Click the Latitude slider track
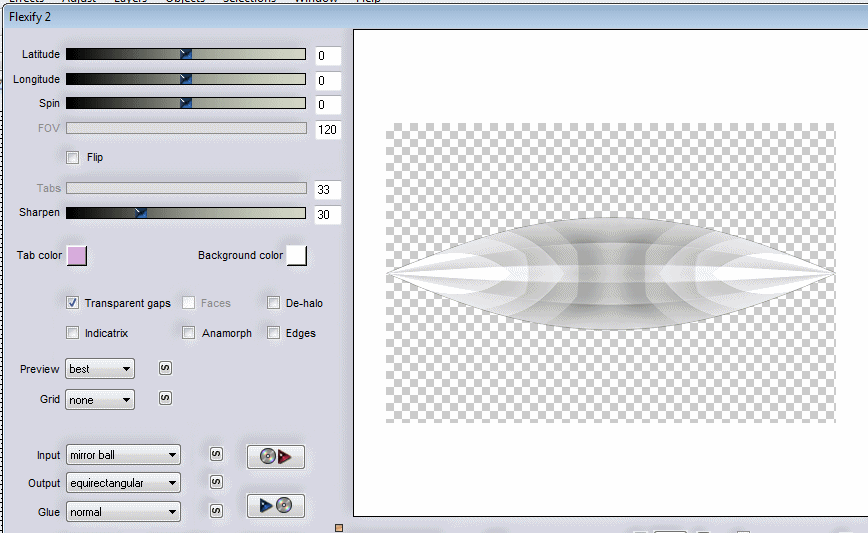868x533 pixels. 186,54
